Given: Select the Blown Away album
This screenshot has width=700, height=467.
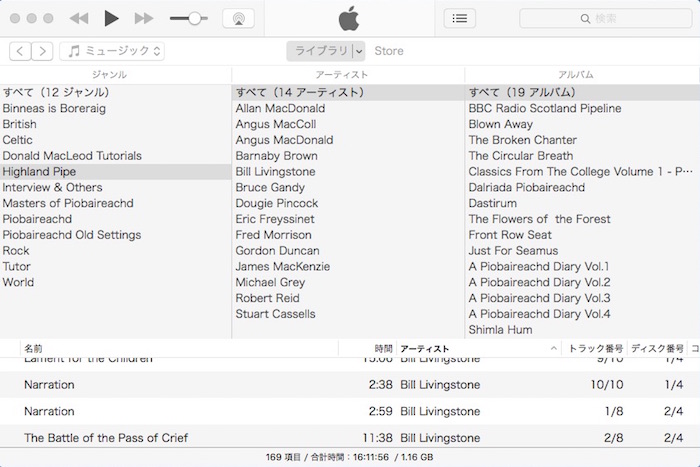Looking at the screenshot, I should click(x=501, y=124).
